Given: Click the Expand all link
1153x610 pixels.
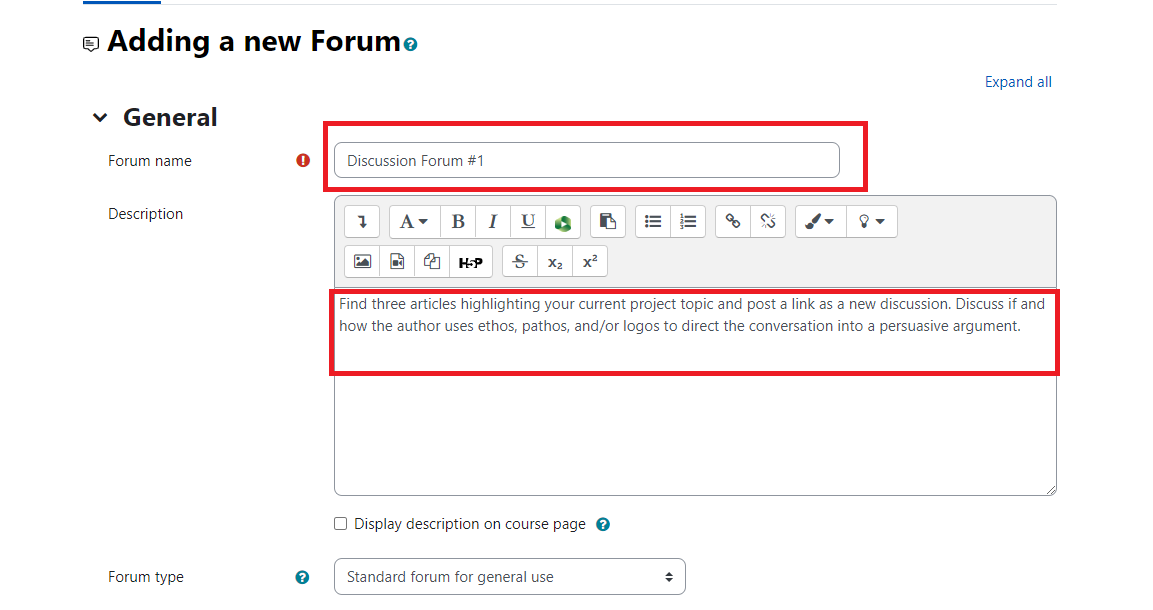Looking at the screenshot, I should [1017, 82].
